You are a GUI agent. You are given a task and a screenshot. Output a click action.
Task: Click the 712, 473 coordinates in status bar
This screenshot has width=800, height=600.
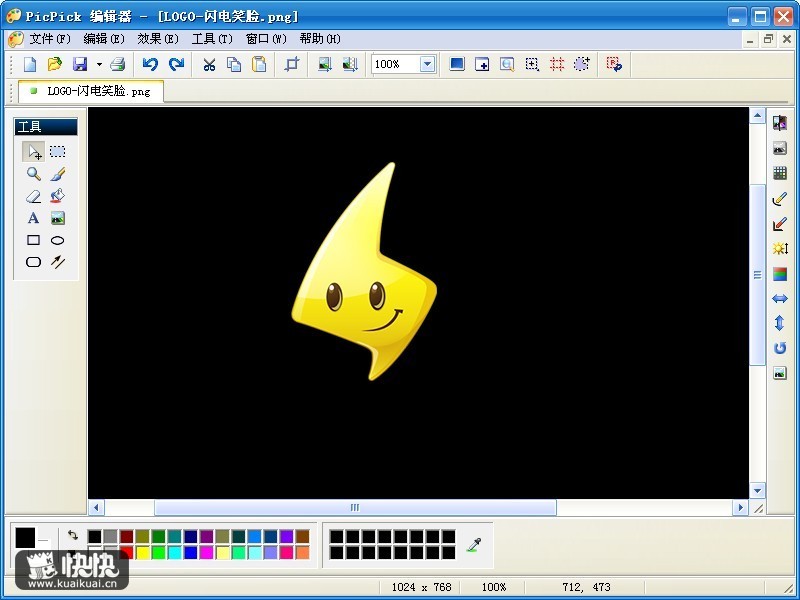586,587
